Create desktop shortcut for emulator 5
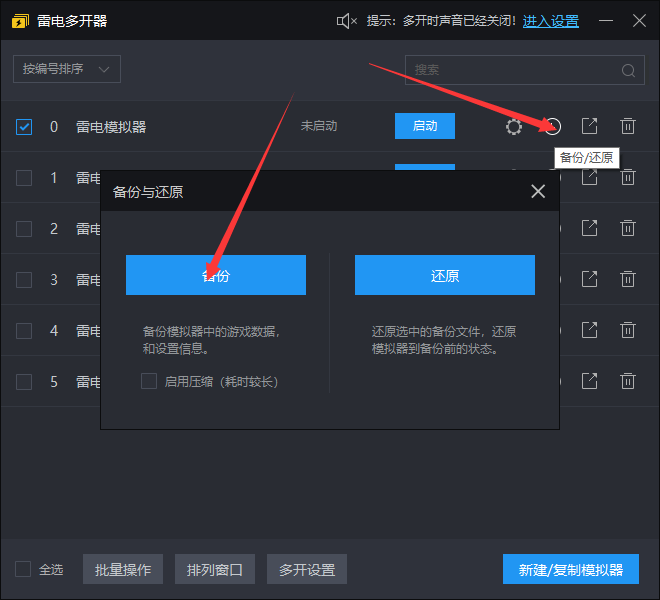 click(589, 381)
